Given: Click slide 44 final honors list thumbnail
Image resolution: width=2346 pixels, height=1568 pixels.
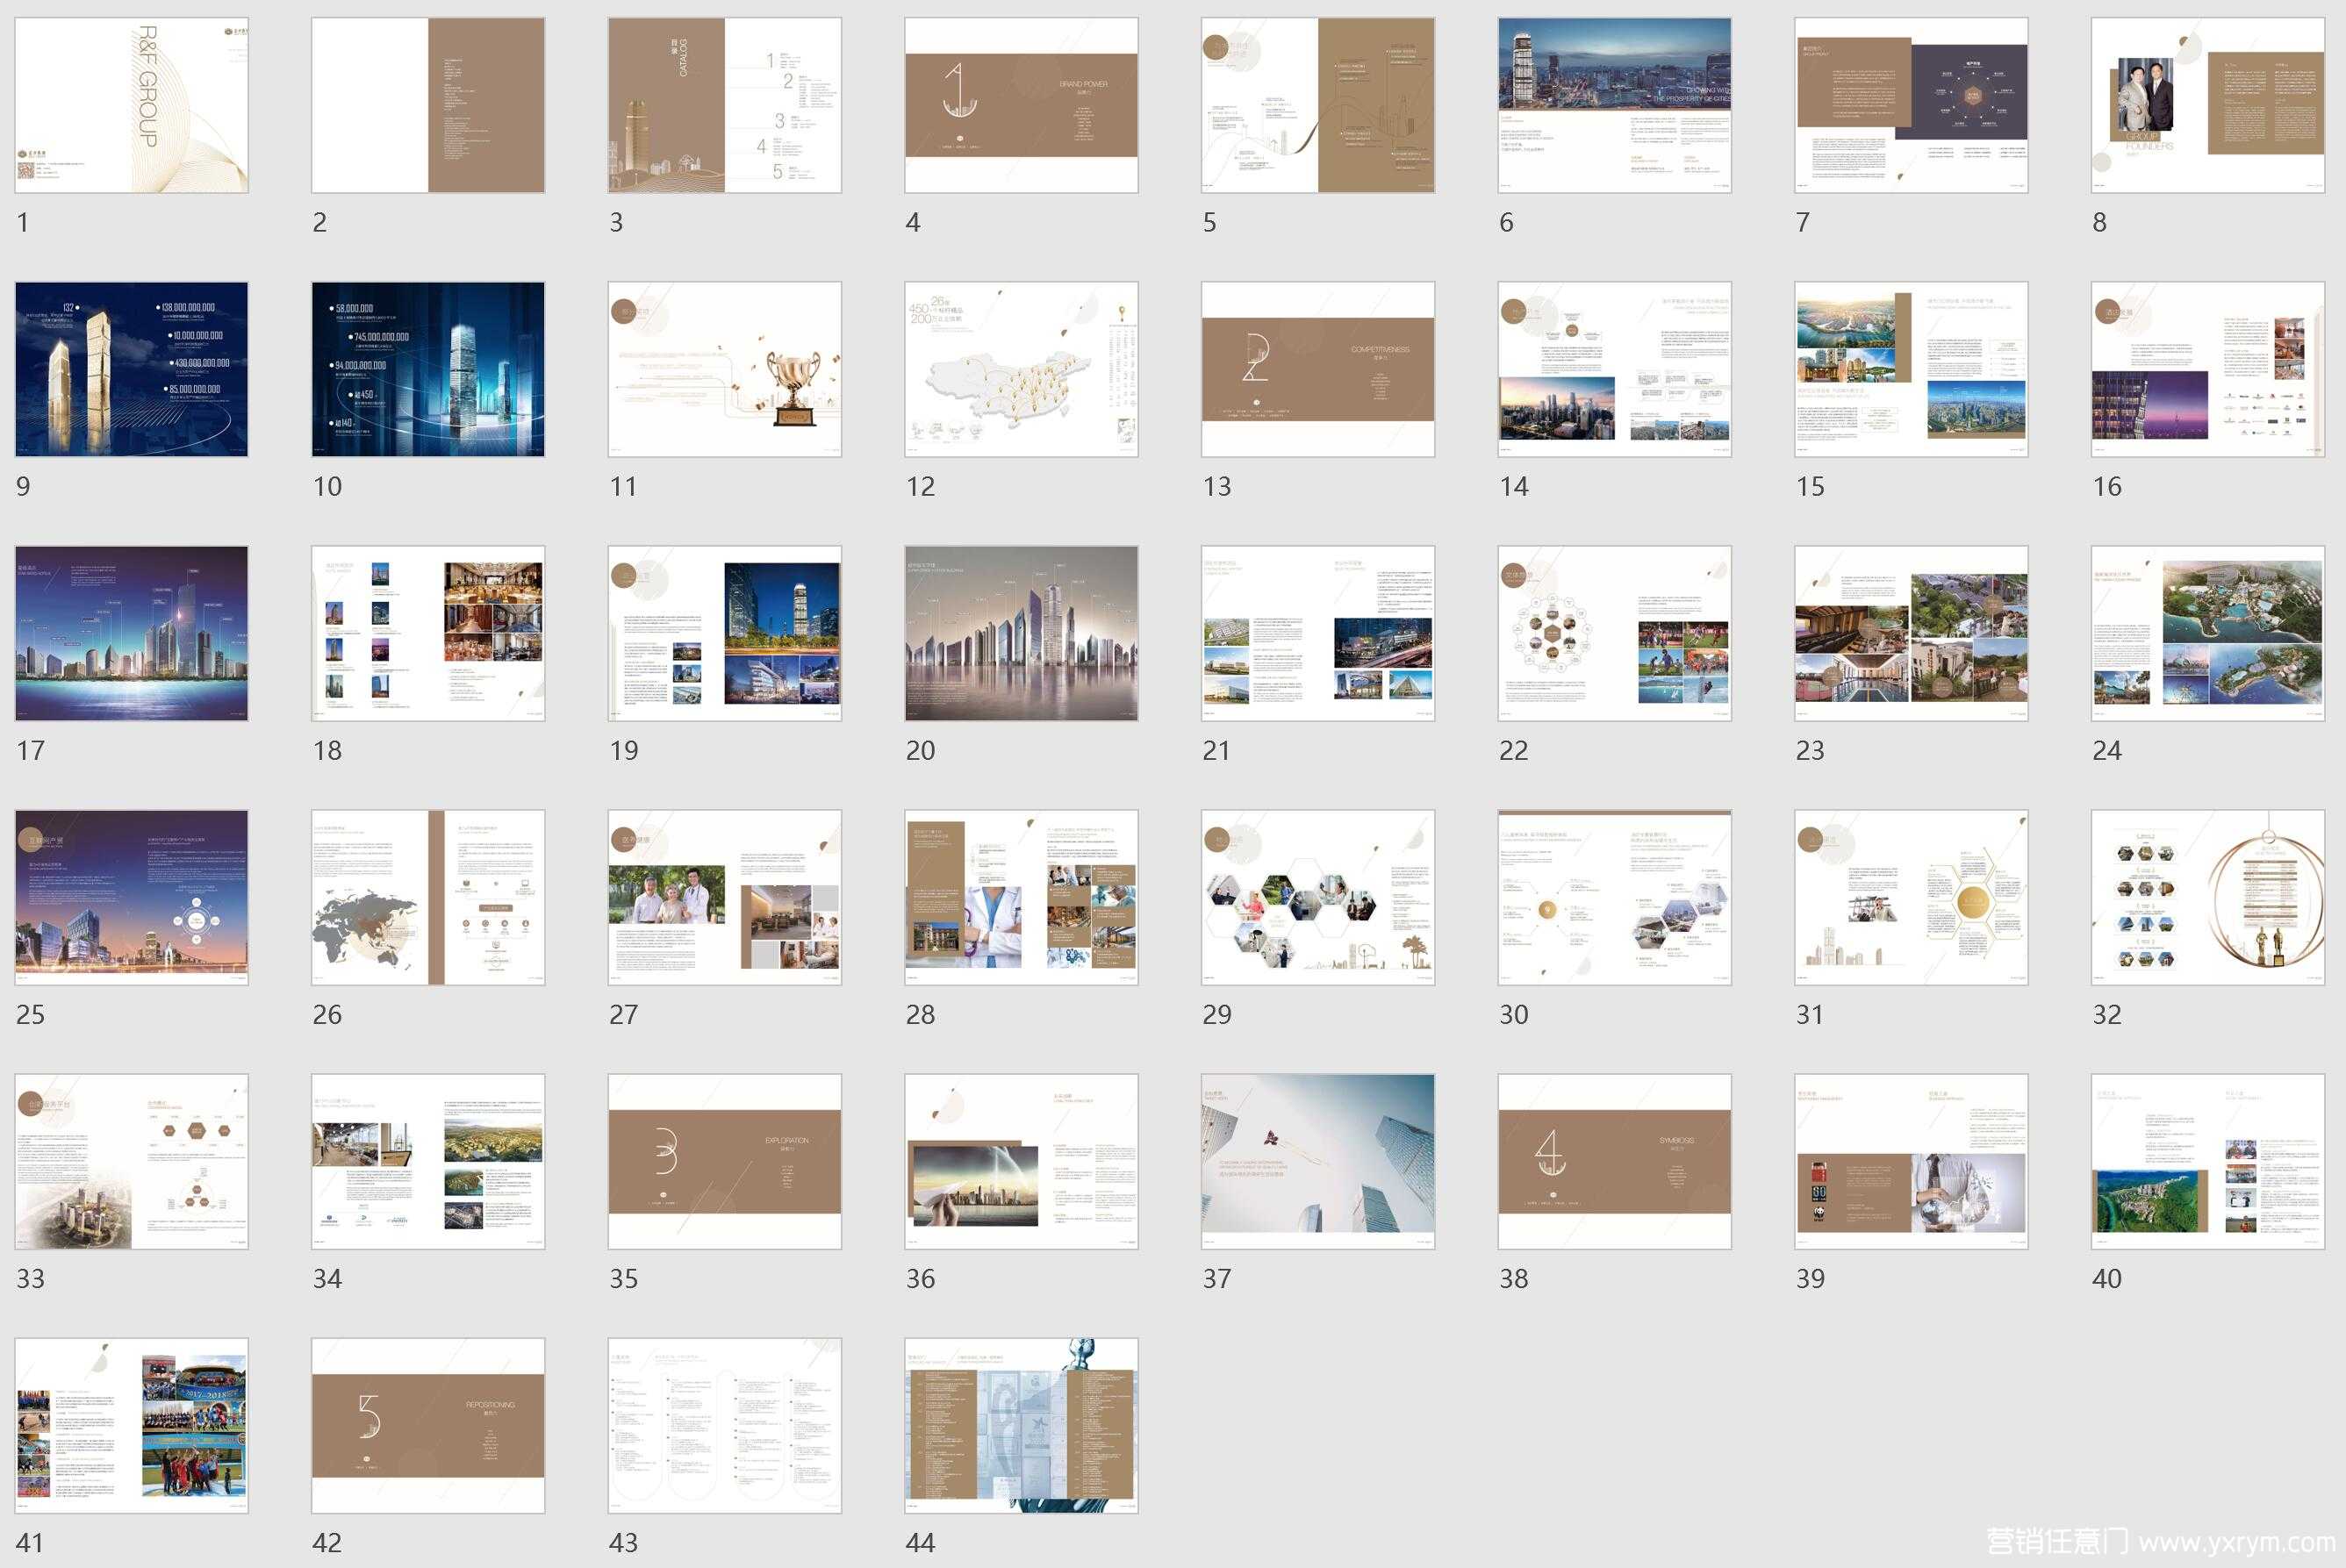Looking at the screenshot, I should coord(1021,1425).
